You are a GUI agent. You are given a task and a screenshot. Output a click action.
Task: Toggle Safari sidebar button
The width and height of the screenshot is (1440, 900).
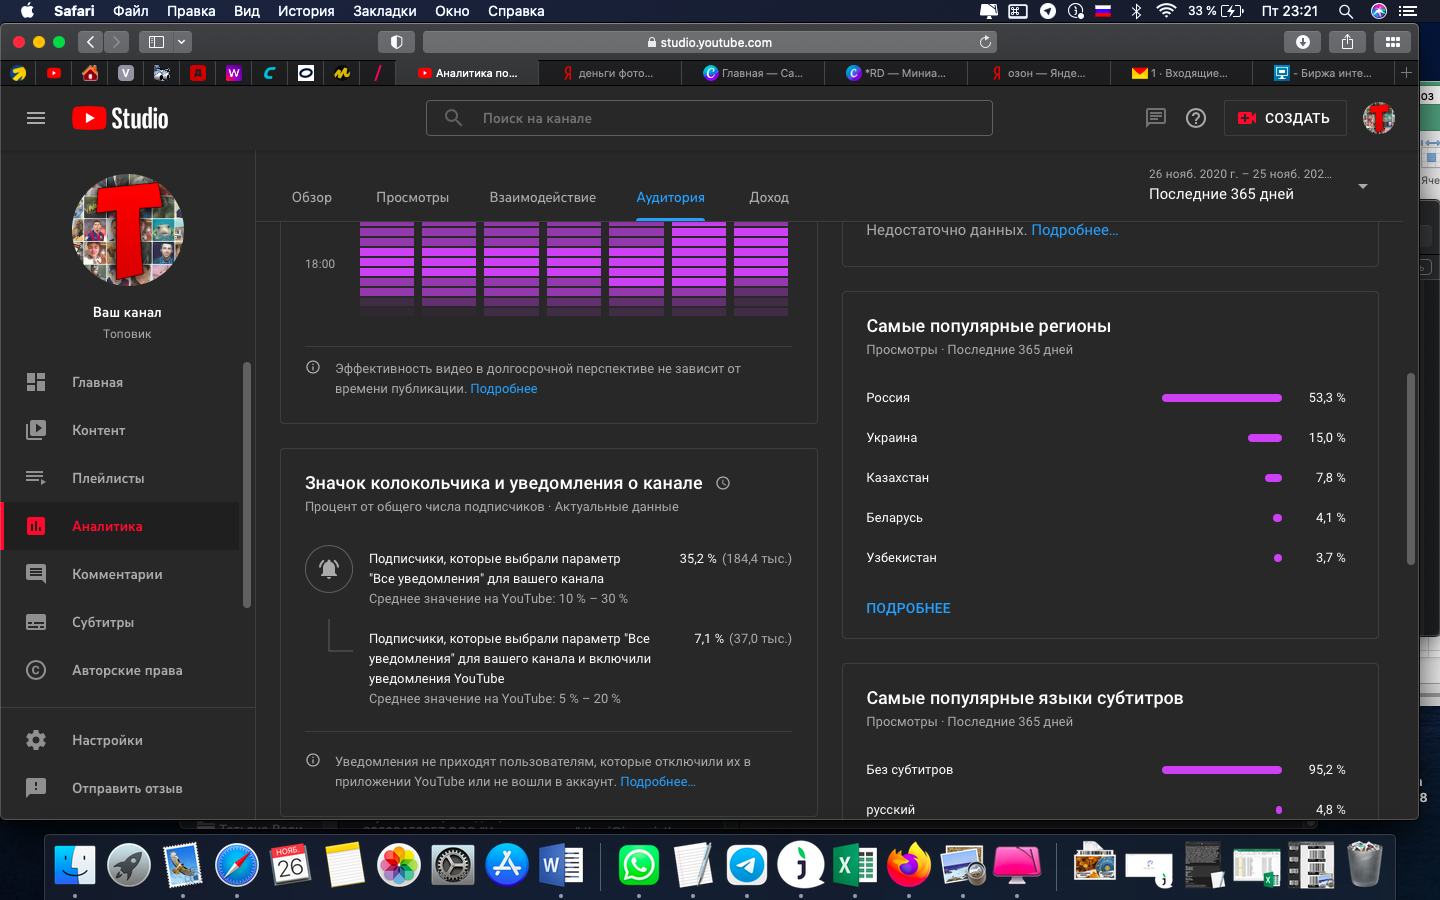click(156, 42)
